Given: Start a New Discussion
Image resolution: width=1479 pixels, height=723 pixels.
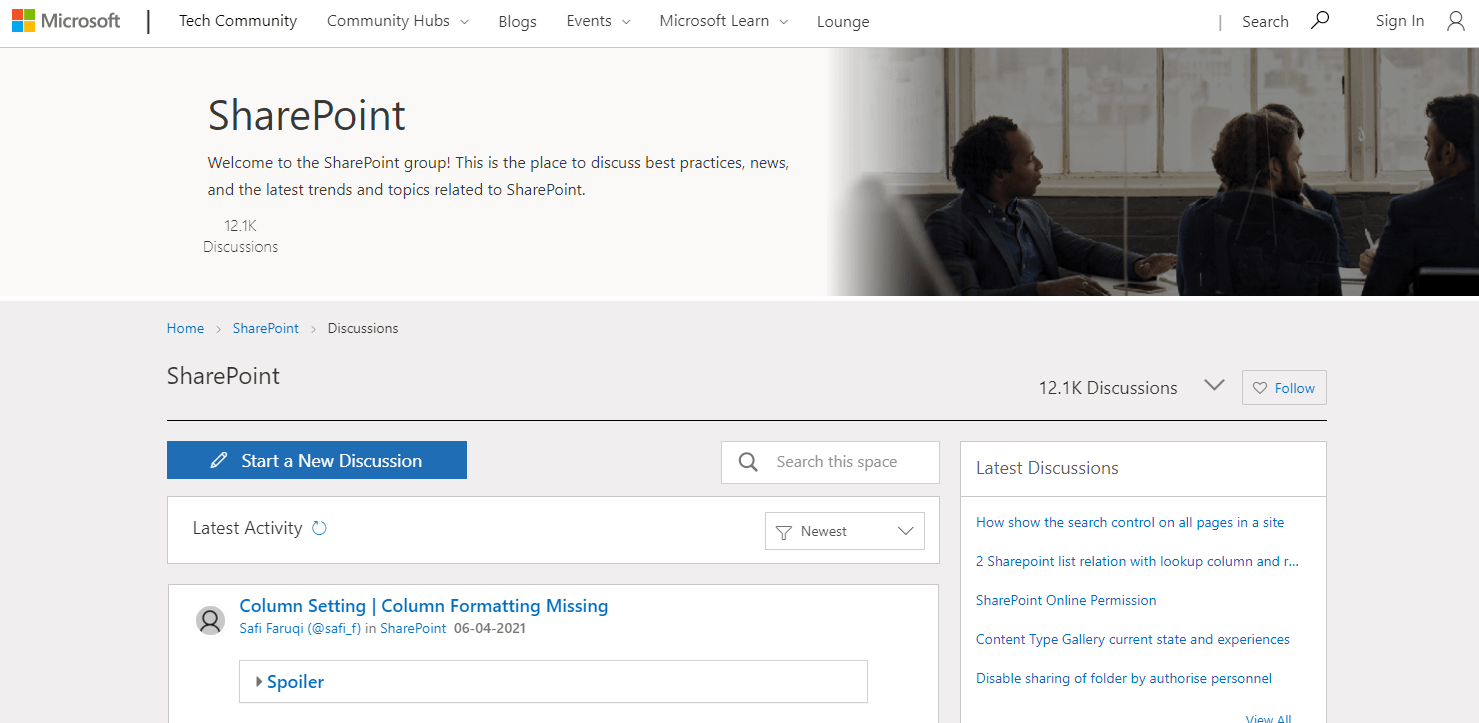Looking at the screenshot, I should click(317, 460).
